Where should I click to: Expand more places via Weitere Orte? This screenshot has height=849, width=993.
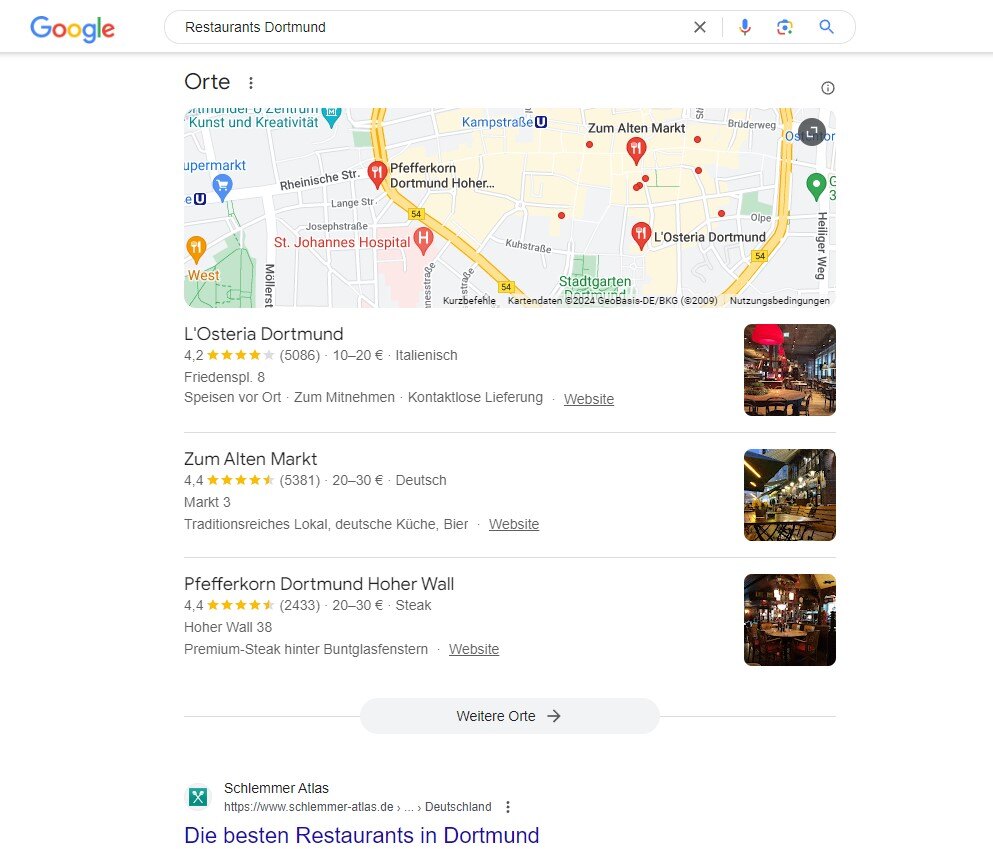coord(510,716)
